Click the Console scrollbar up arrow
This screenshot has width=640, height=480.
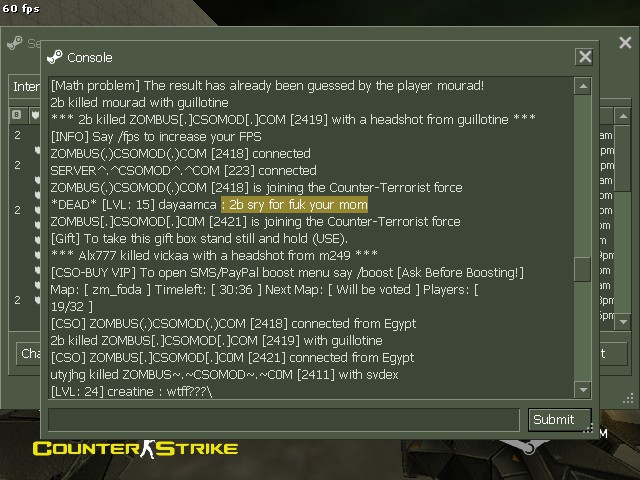click(583, 86)
